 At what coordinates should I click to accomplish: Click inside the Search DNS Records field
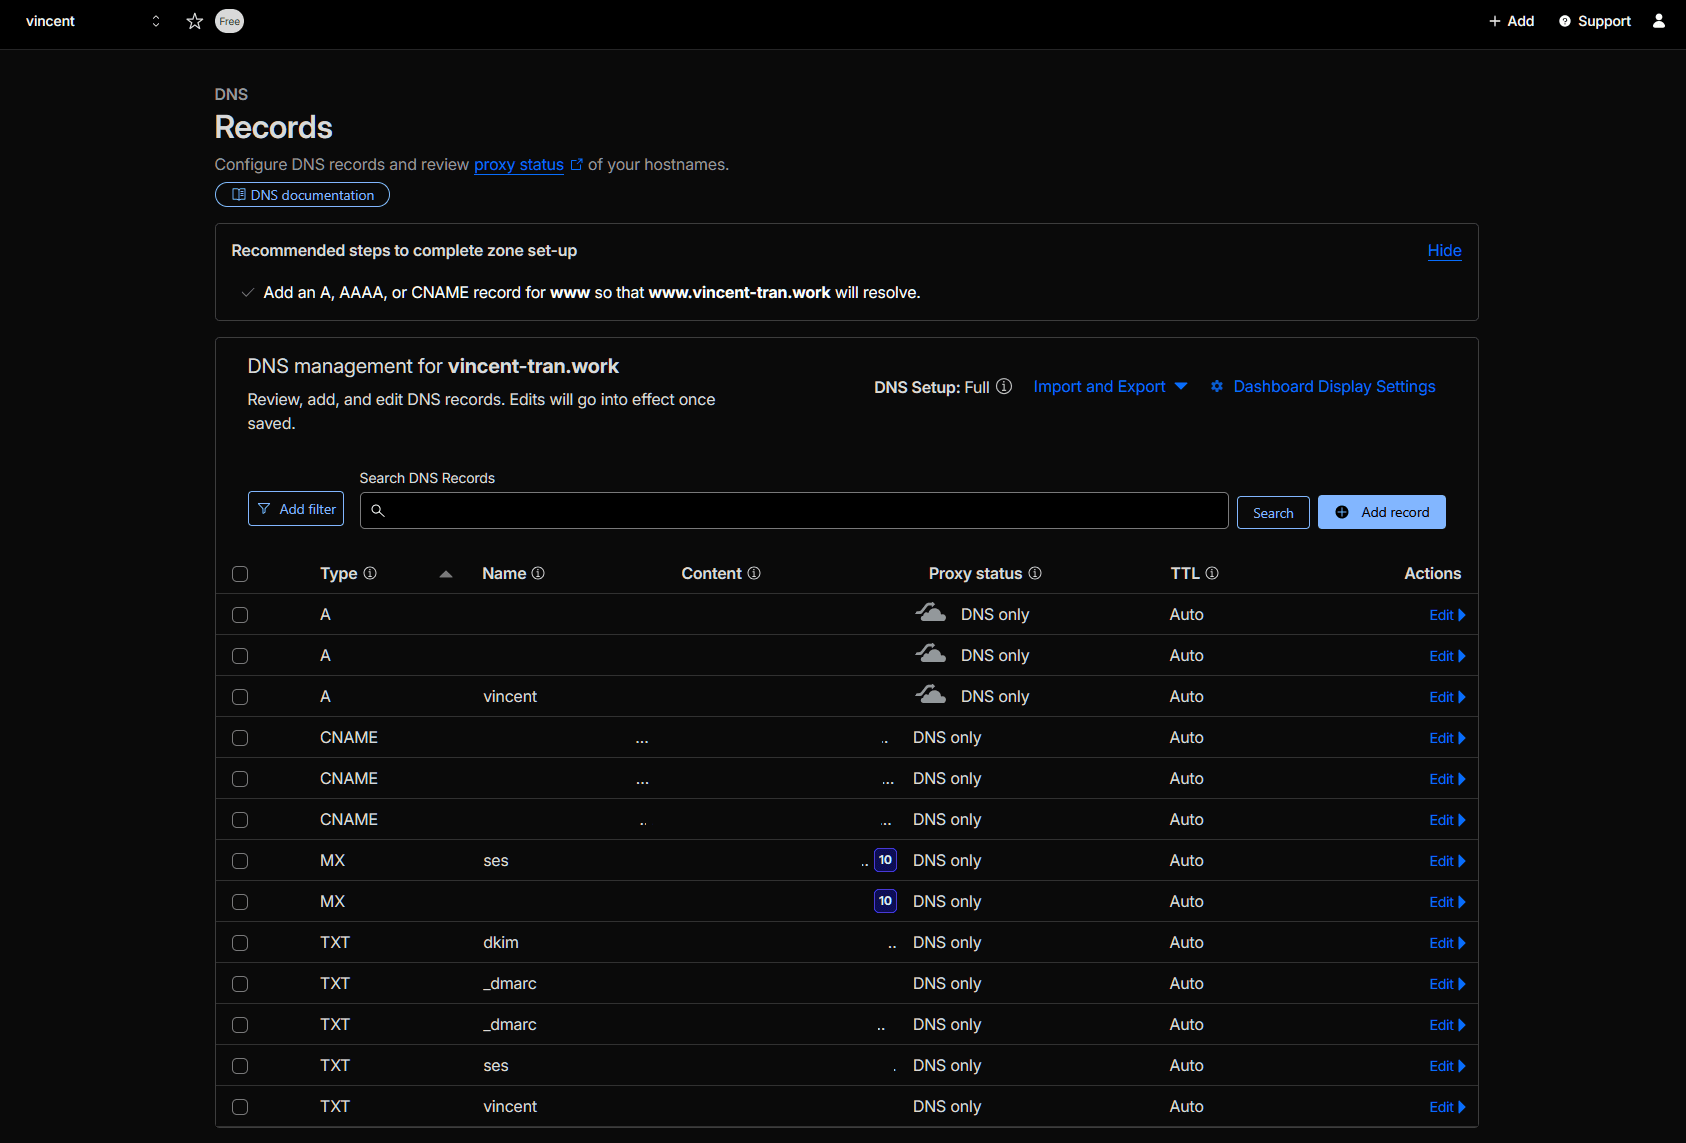tap(790, 510)
